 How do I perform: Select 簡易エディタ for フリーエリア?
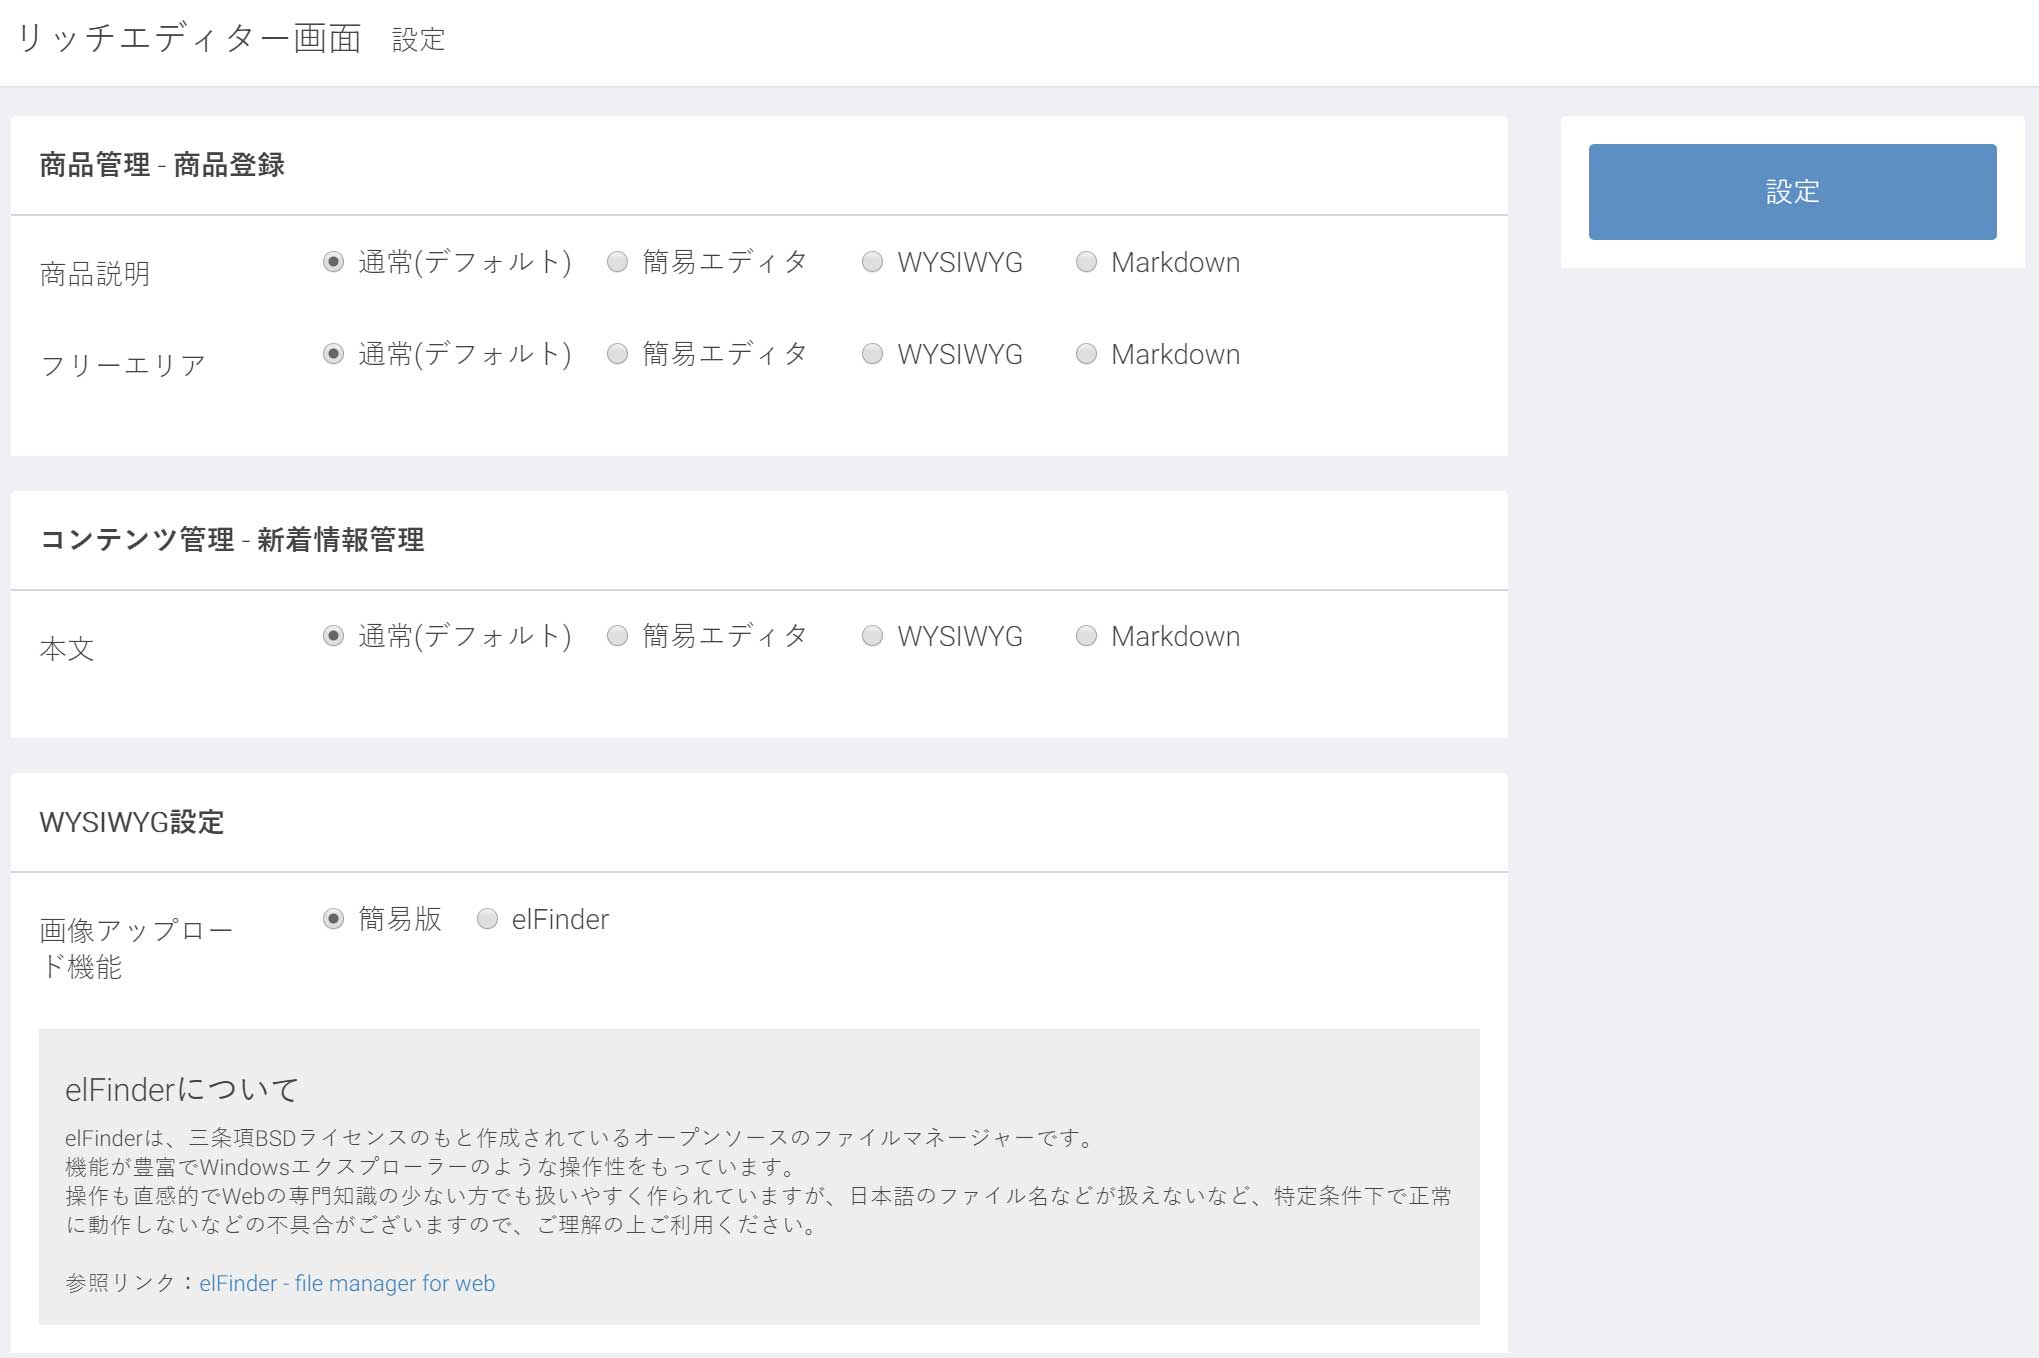click(x=618, y=354)
